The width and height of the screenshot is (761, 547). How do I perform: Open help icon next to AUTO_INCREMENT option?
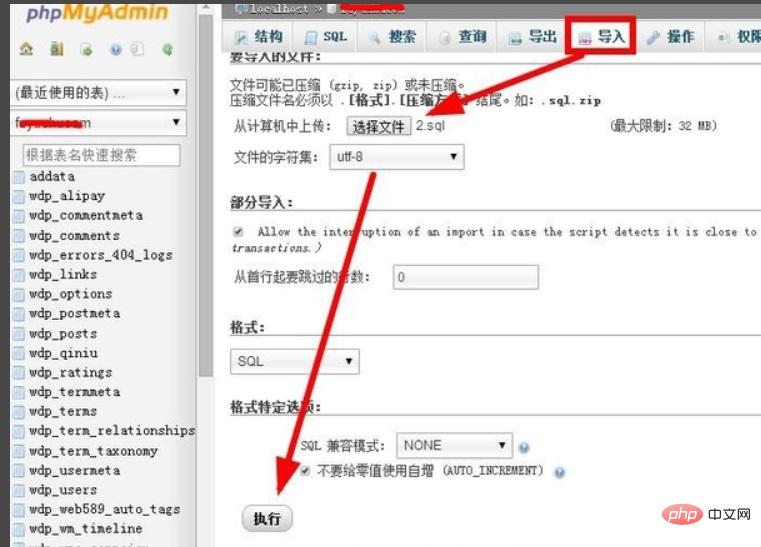pyautogui.click(x=559, y=472)
